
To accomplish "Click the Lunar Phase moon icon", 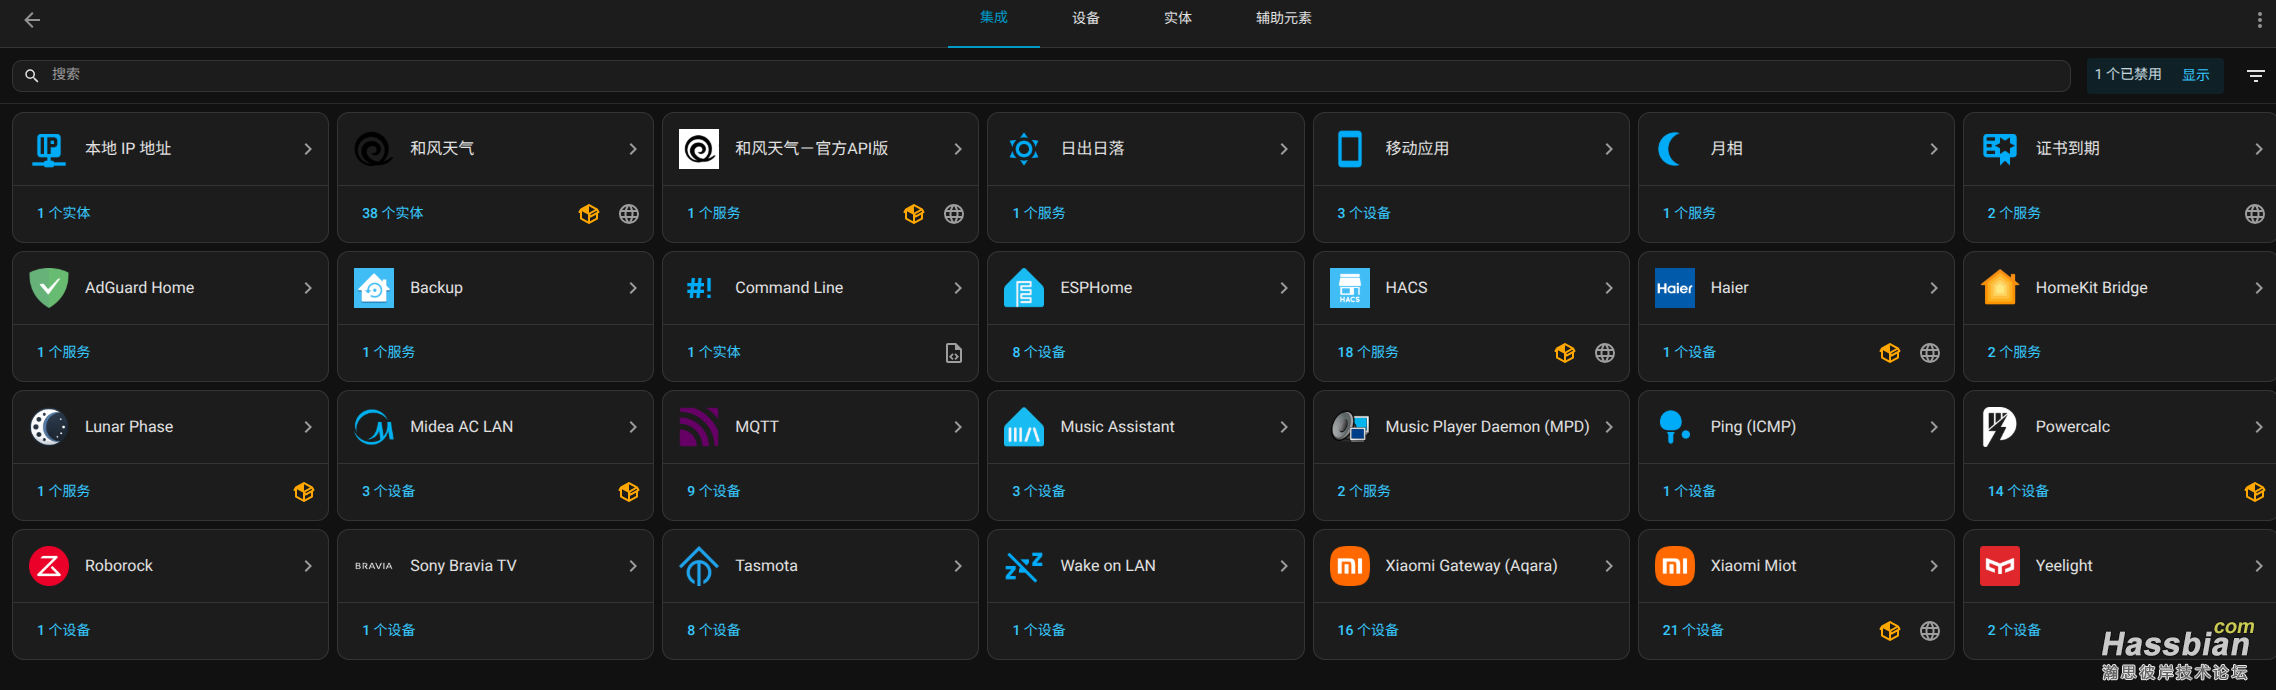I will click(x=49, y=427).
